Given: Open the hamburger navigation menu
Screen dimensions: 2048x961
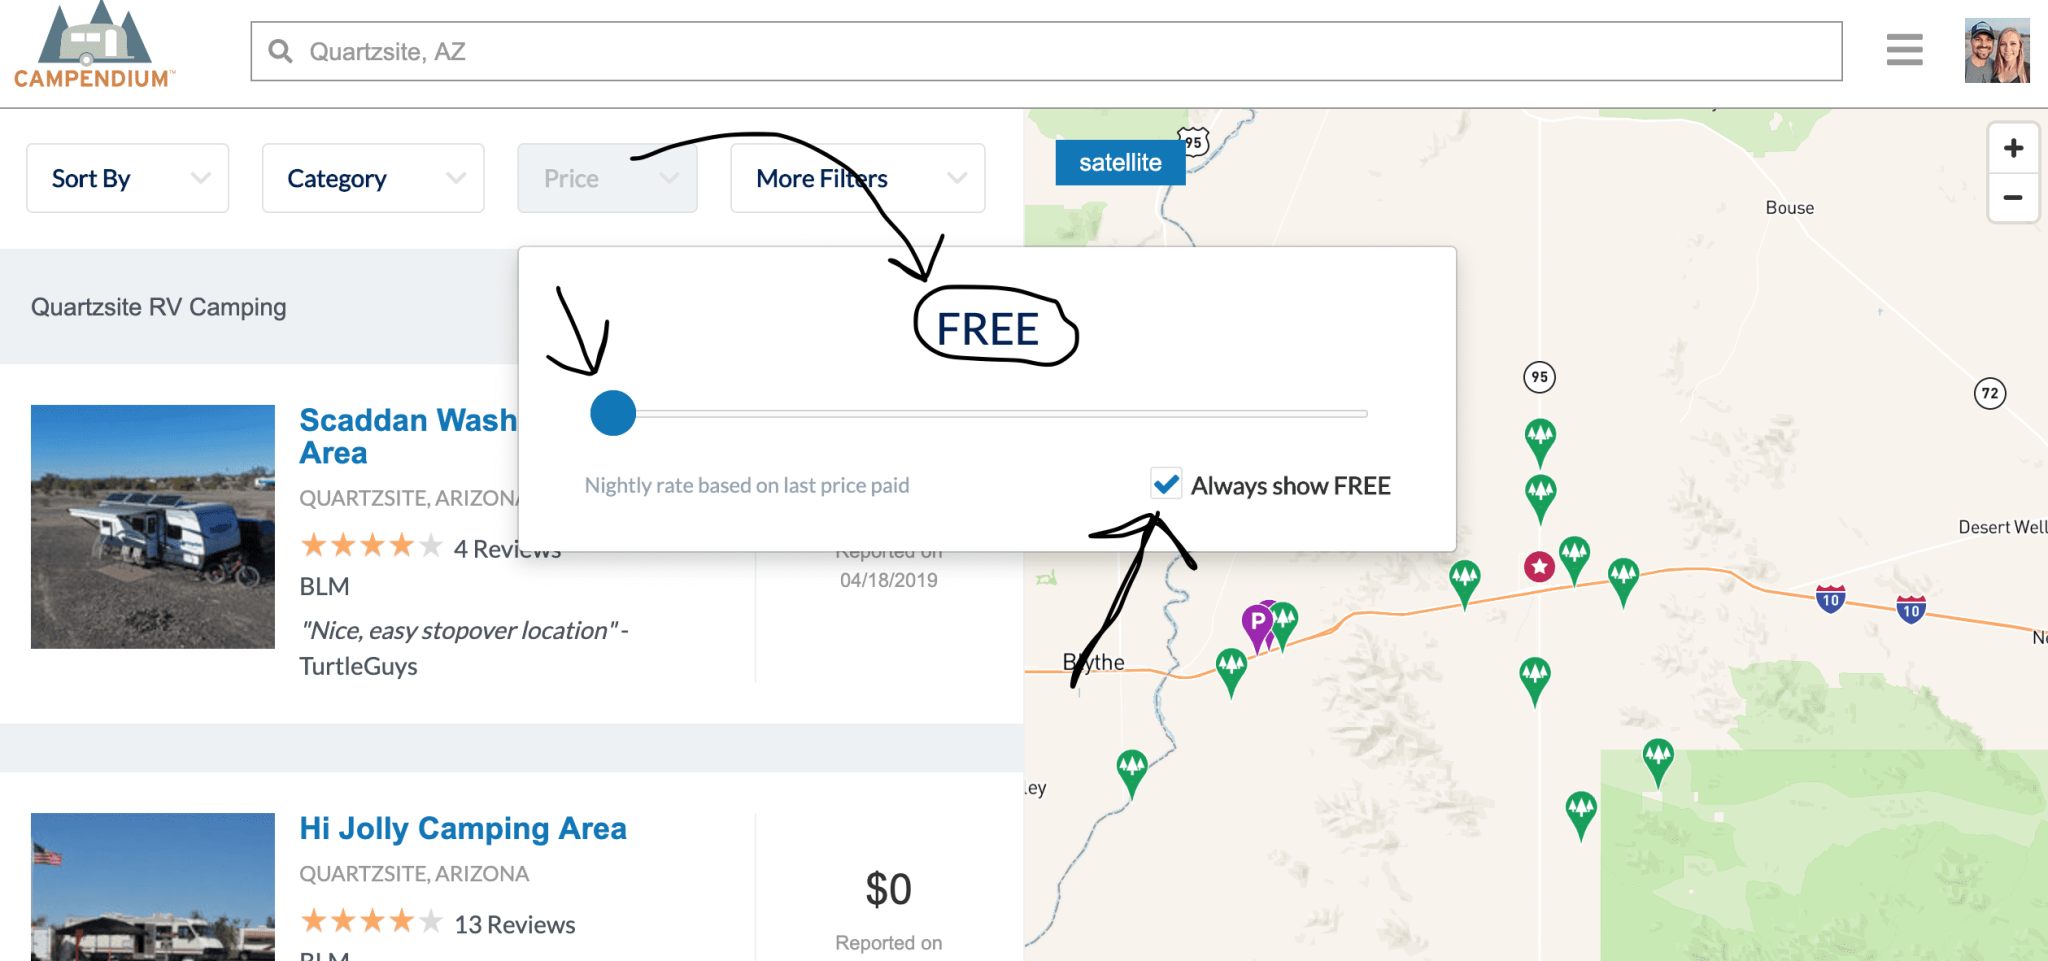Looking at the screenshot, I should tap(1904, 49).
